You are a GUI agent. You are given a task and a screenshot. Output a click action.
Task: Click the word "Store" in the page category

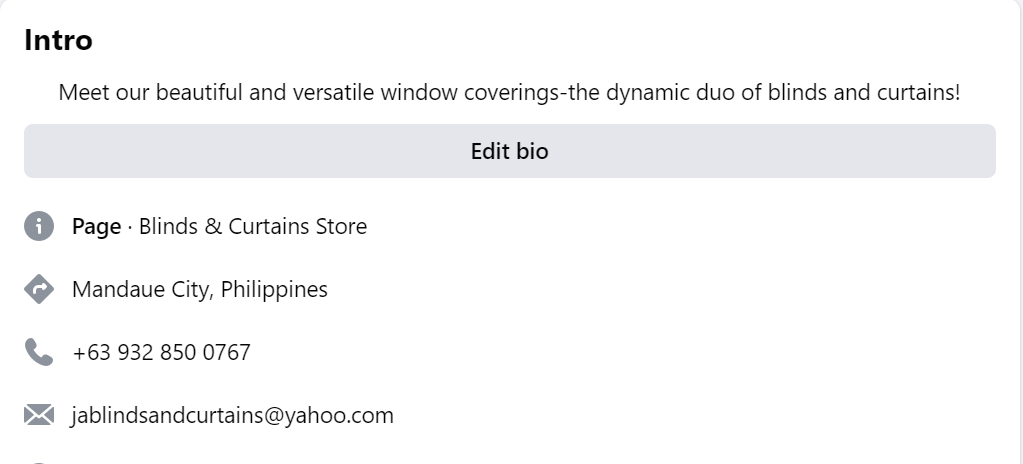click(x=341, y=226)
